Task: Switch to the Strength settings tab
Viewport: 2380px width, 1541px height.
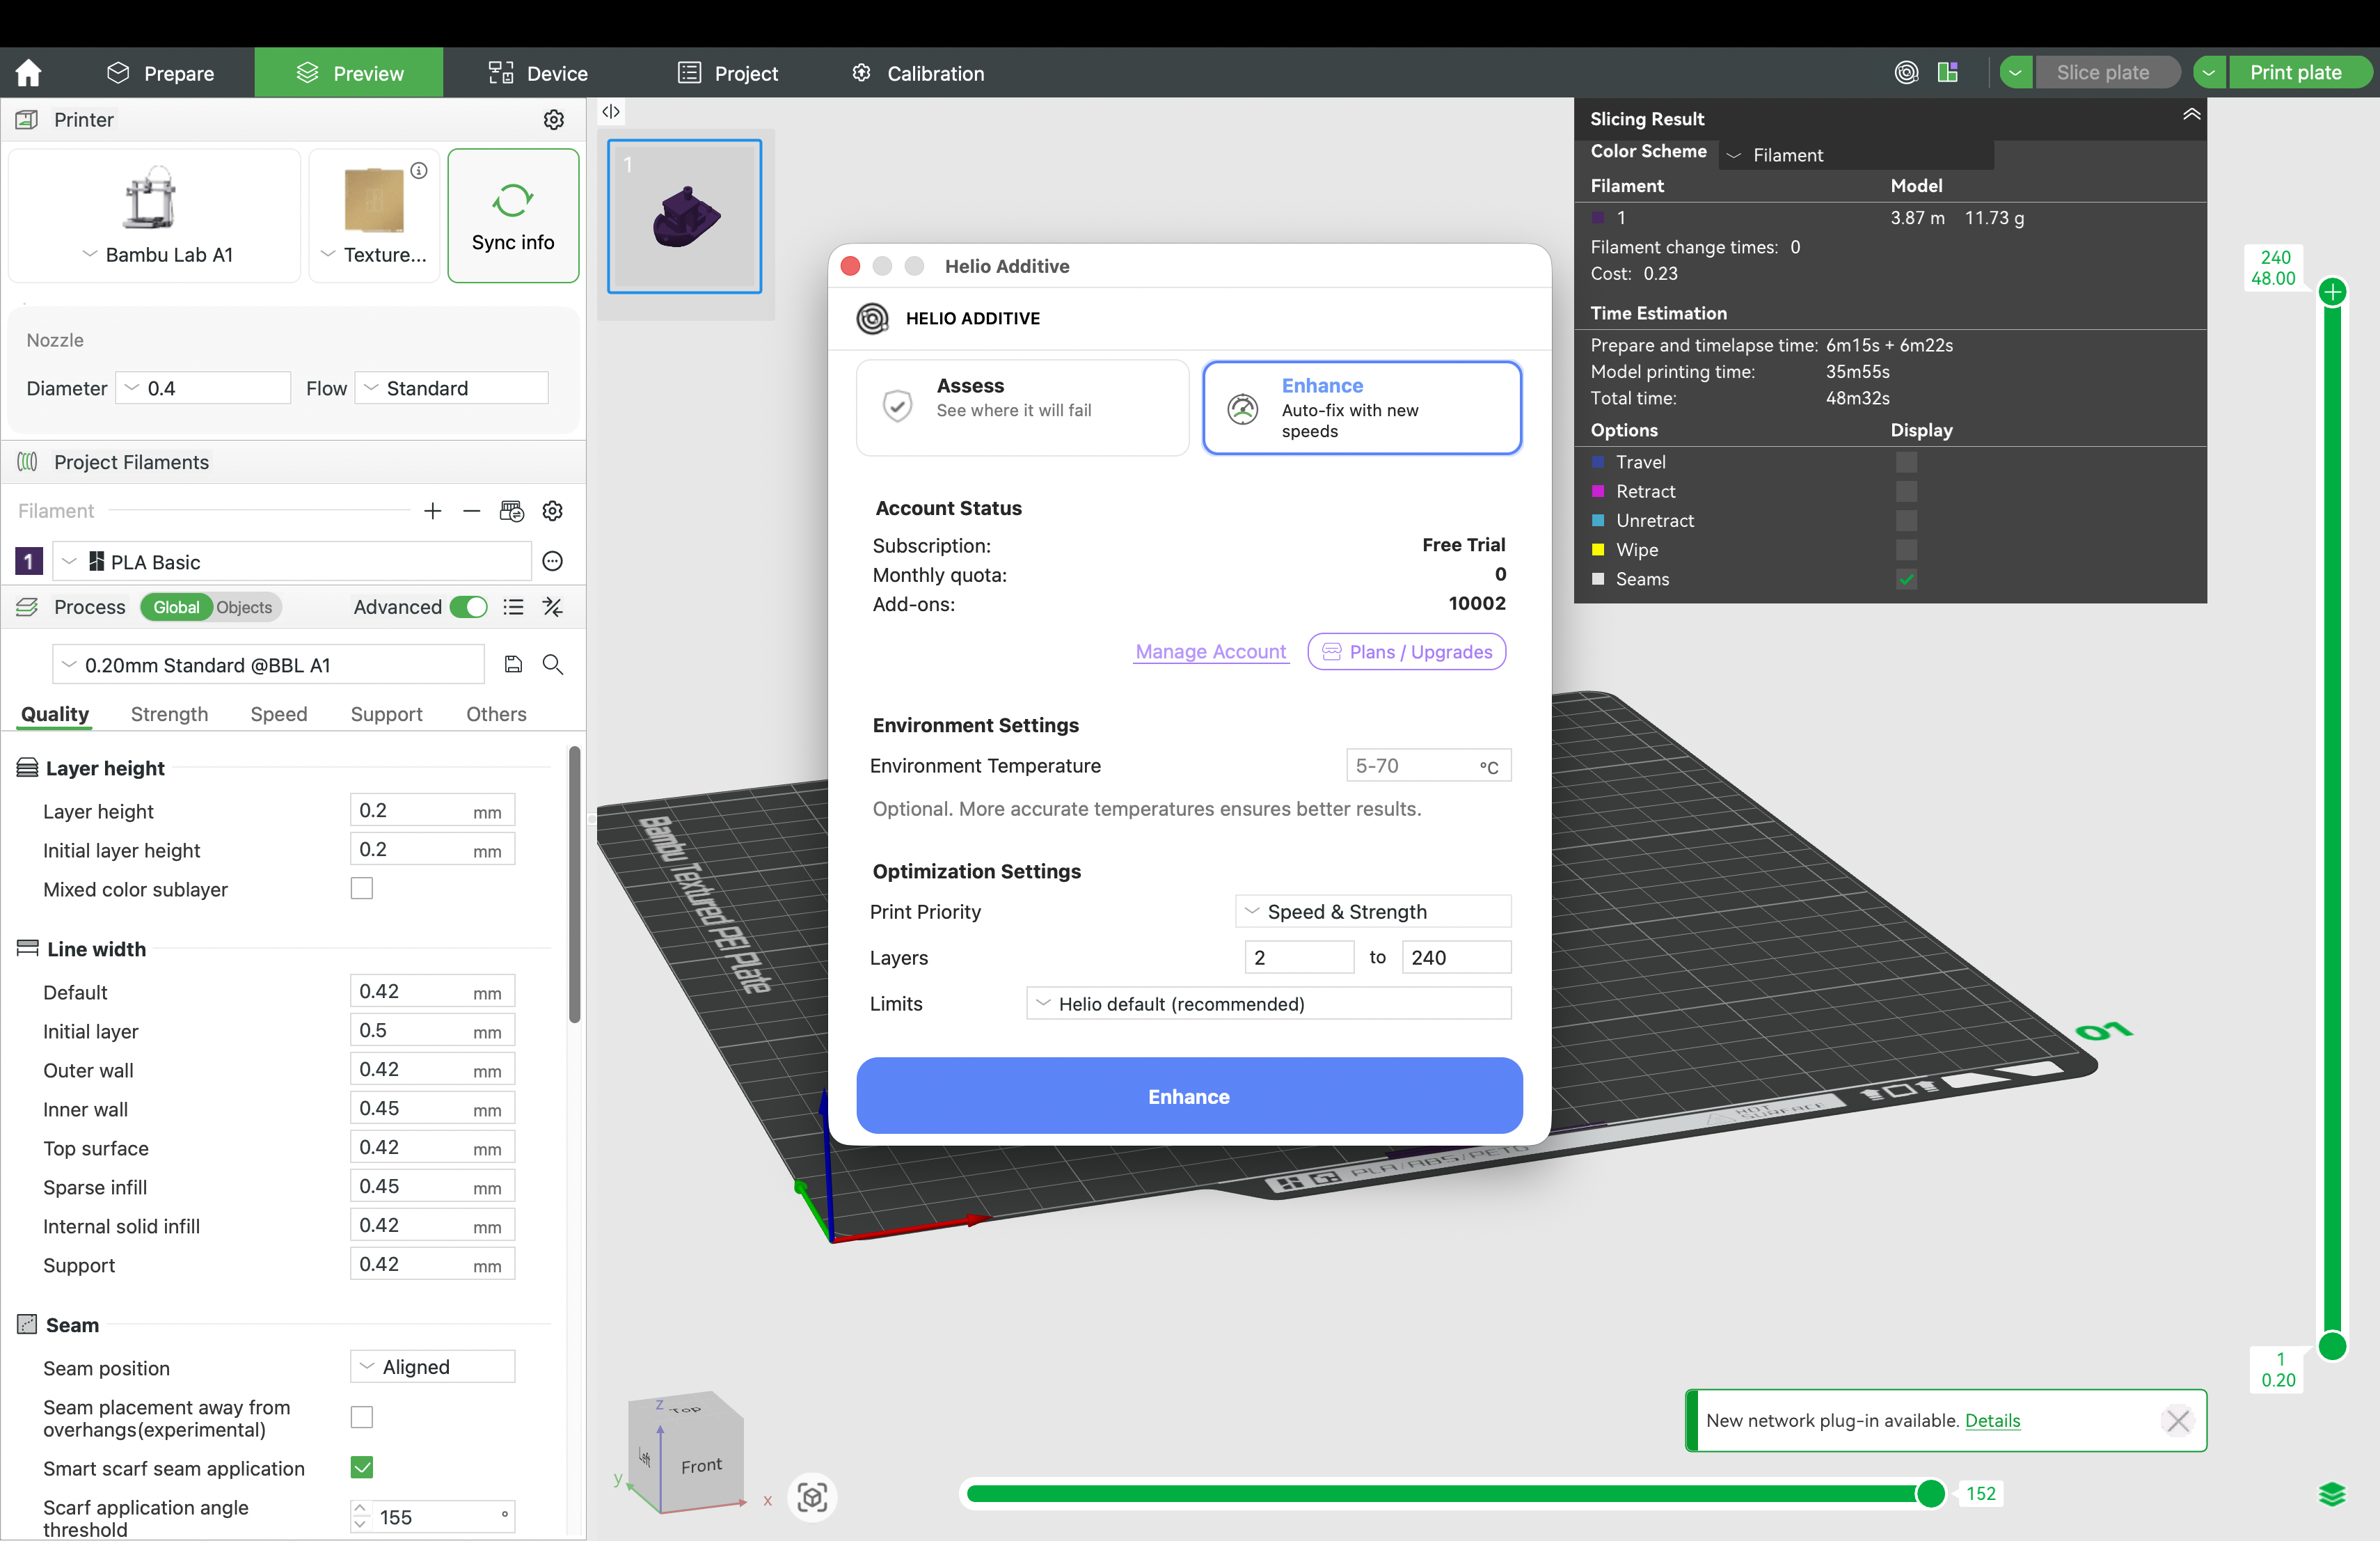Action: pyautogui.click(x=169, y=714)
